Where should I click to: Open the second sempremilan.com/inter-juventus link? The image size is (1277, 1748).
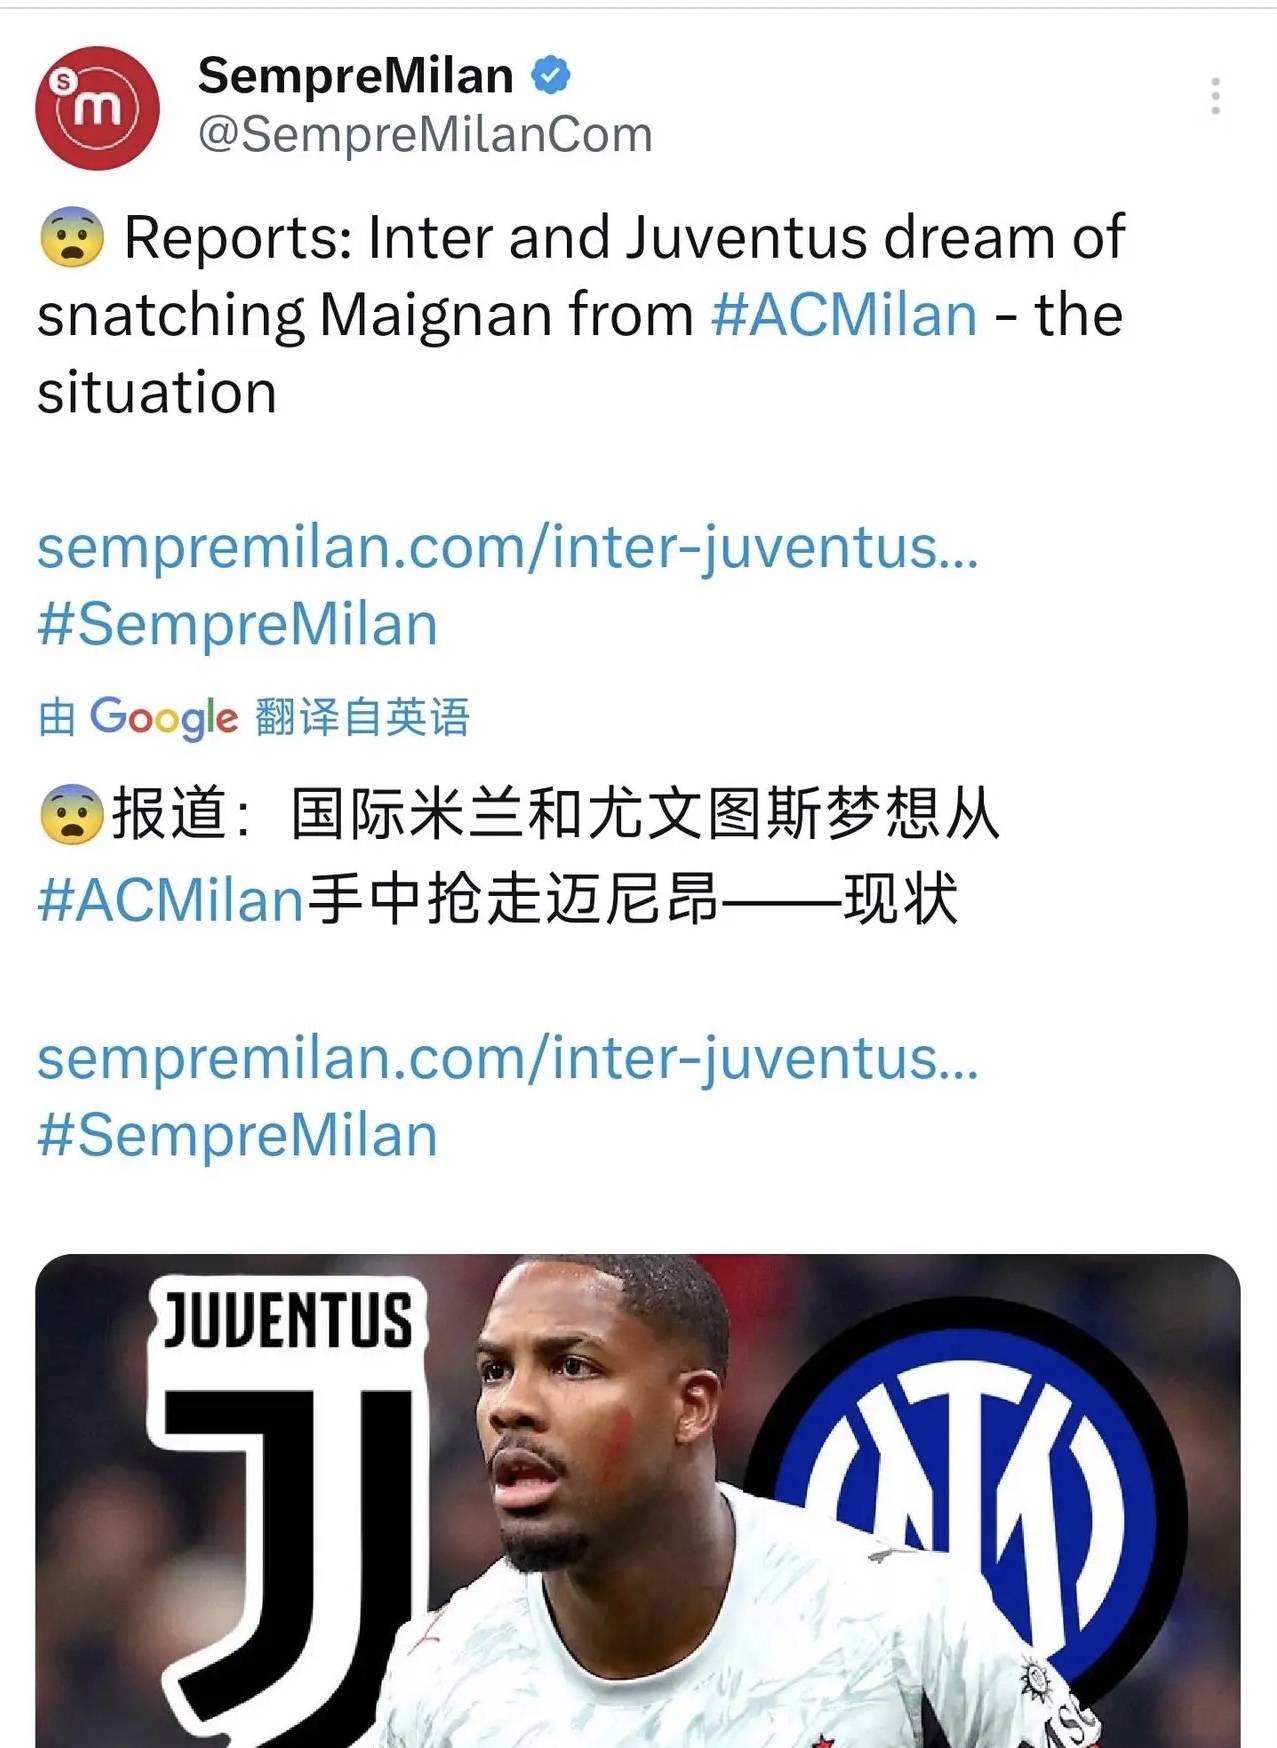508,1059
